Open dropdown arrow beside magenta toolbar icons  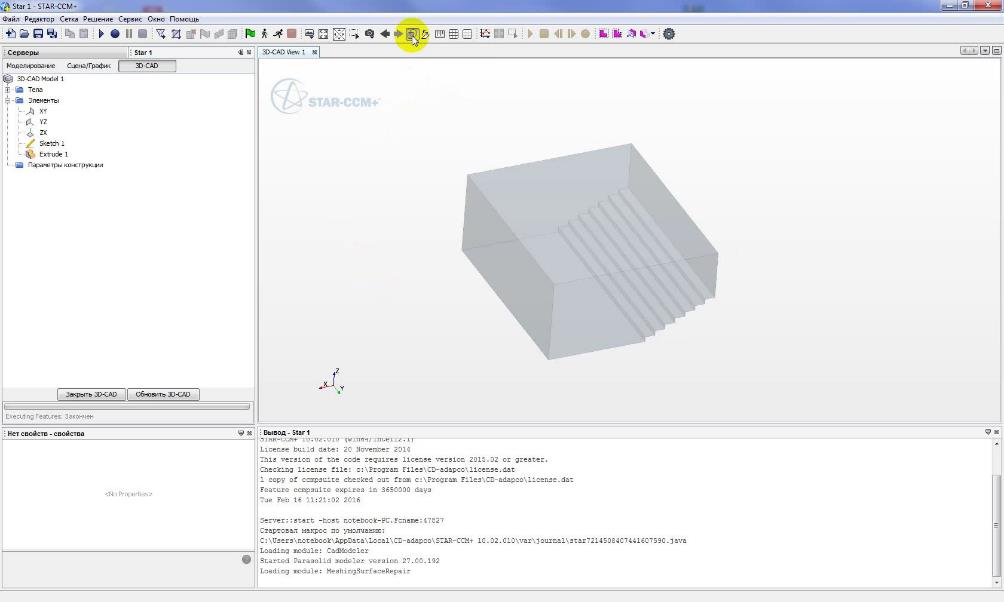coord(654,34)
